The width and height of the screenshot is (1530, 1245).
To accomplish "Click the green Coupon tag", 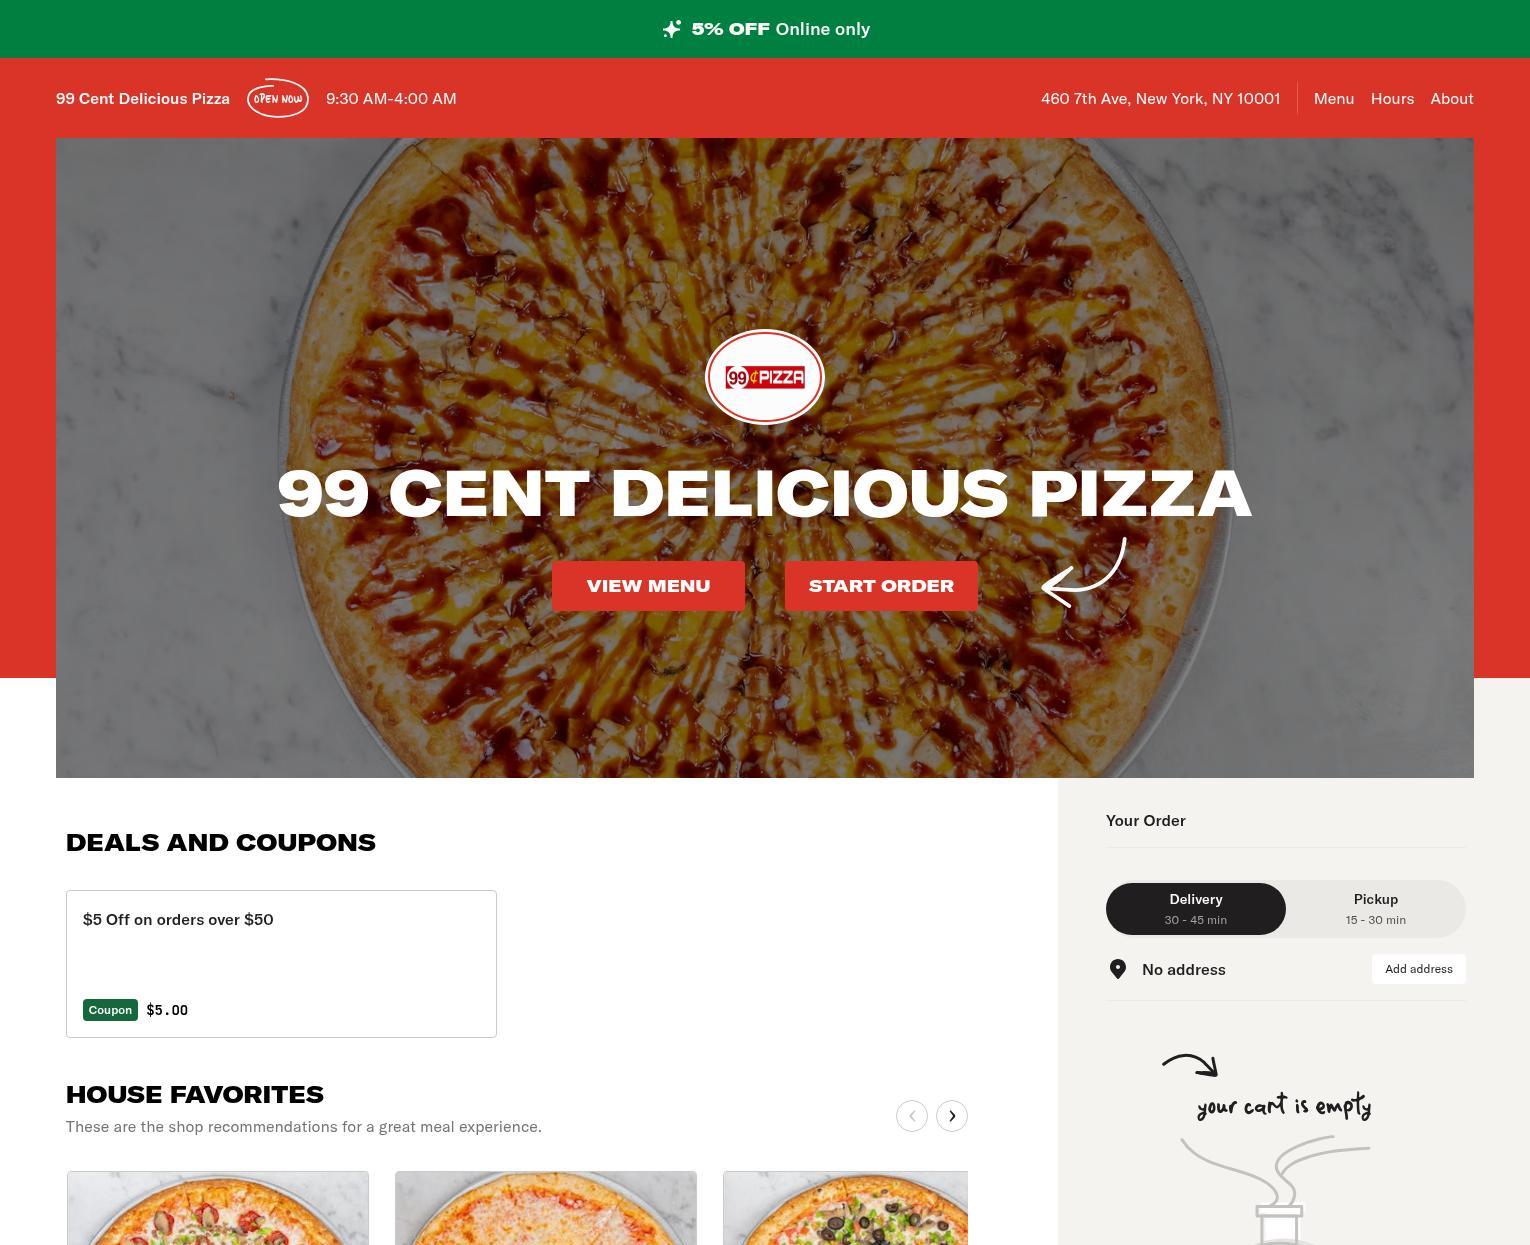I will coord(110,1010).
